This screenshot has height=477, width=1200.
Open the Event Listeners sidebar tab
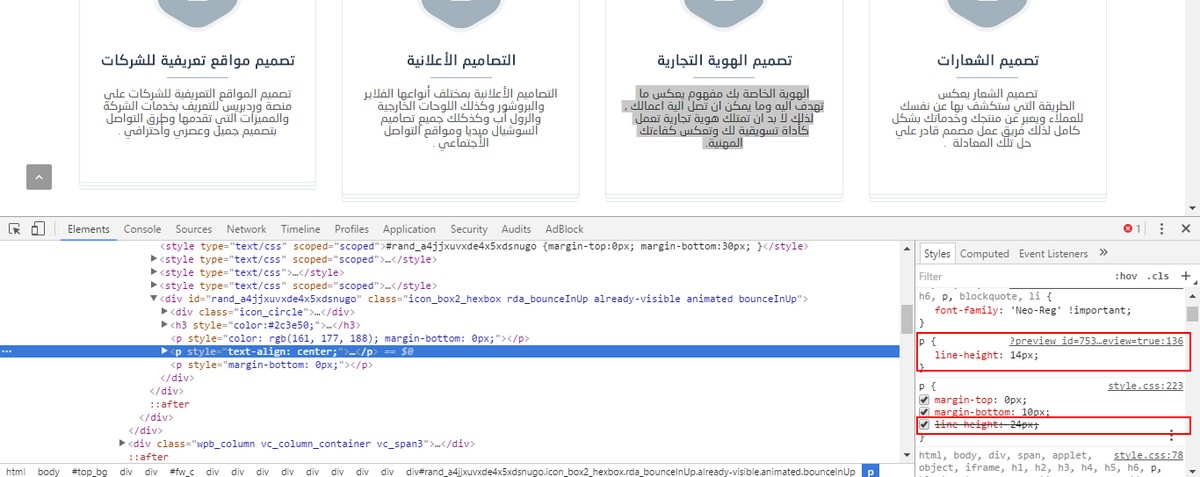1053,254
